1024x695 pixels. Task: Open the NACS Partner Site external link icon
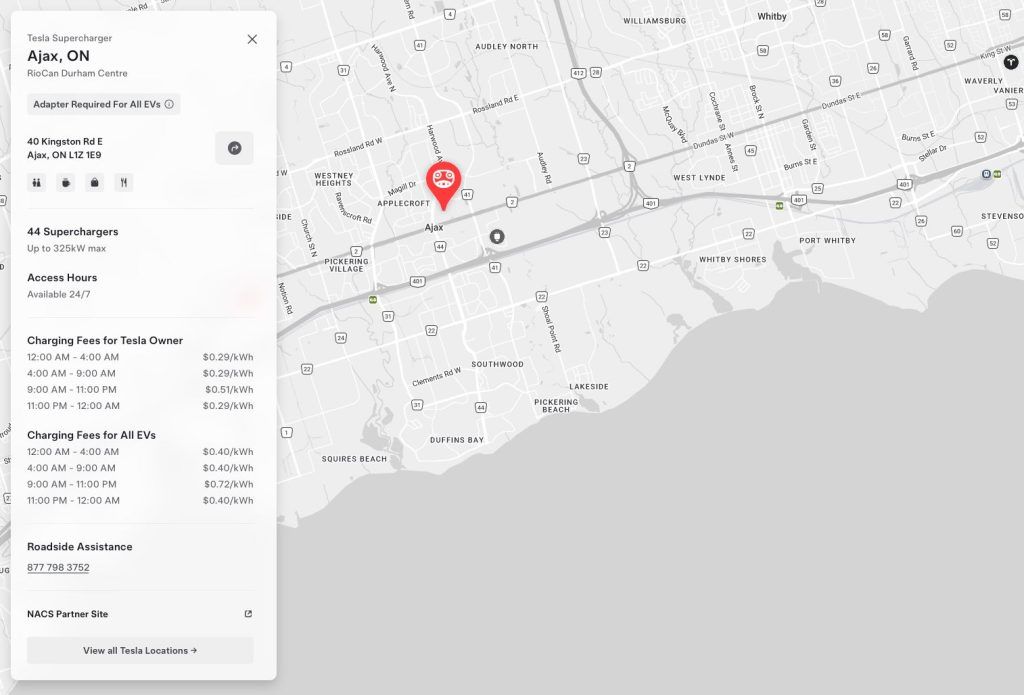coord(248,614)
